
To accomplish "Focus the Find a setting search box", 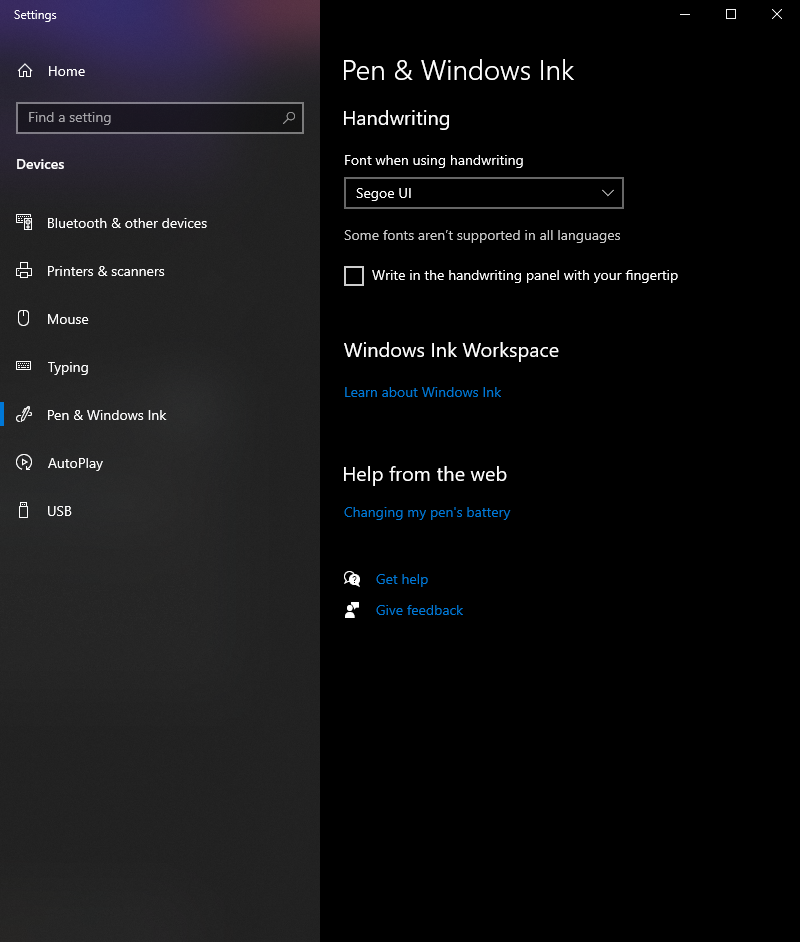I will [160, 118].
